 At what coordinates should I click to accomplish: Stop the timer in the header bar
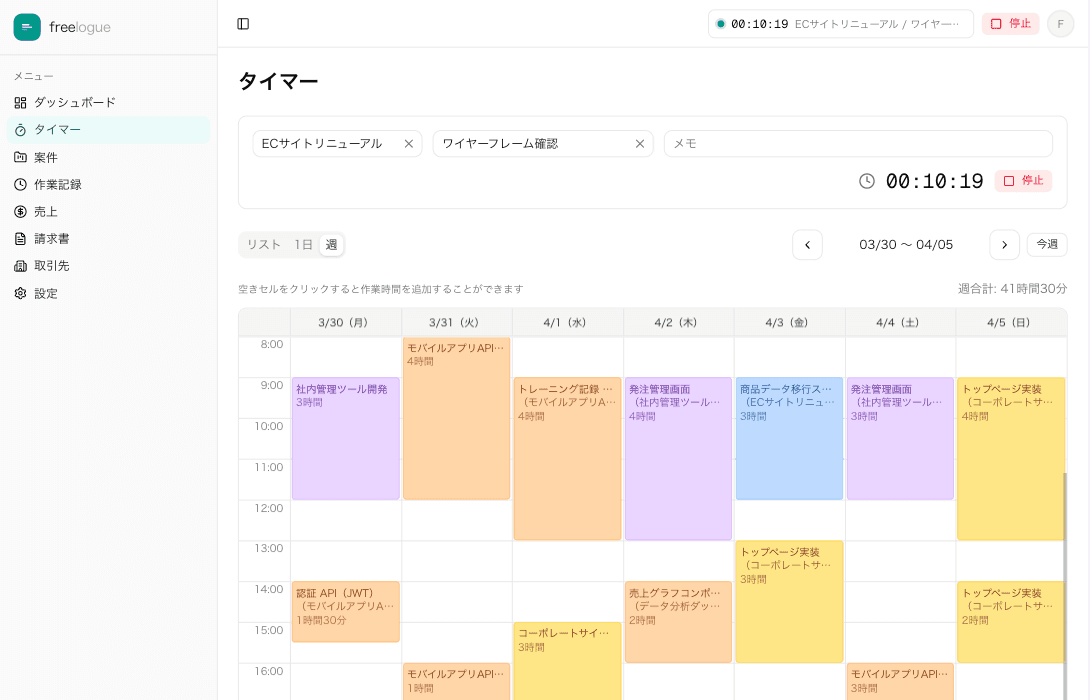1010,24
